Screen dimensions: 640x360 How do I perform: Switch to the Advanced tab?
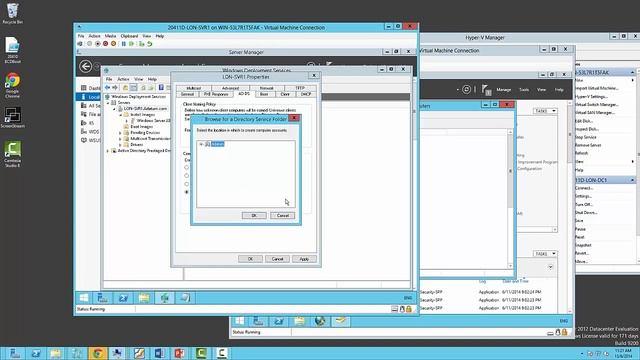point(230,88)
